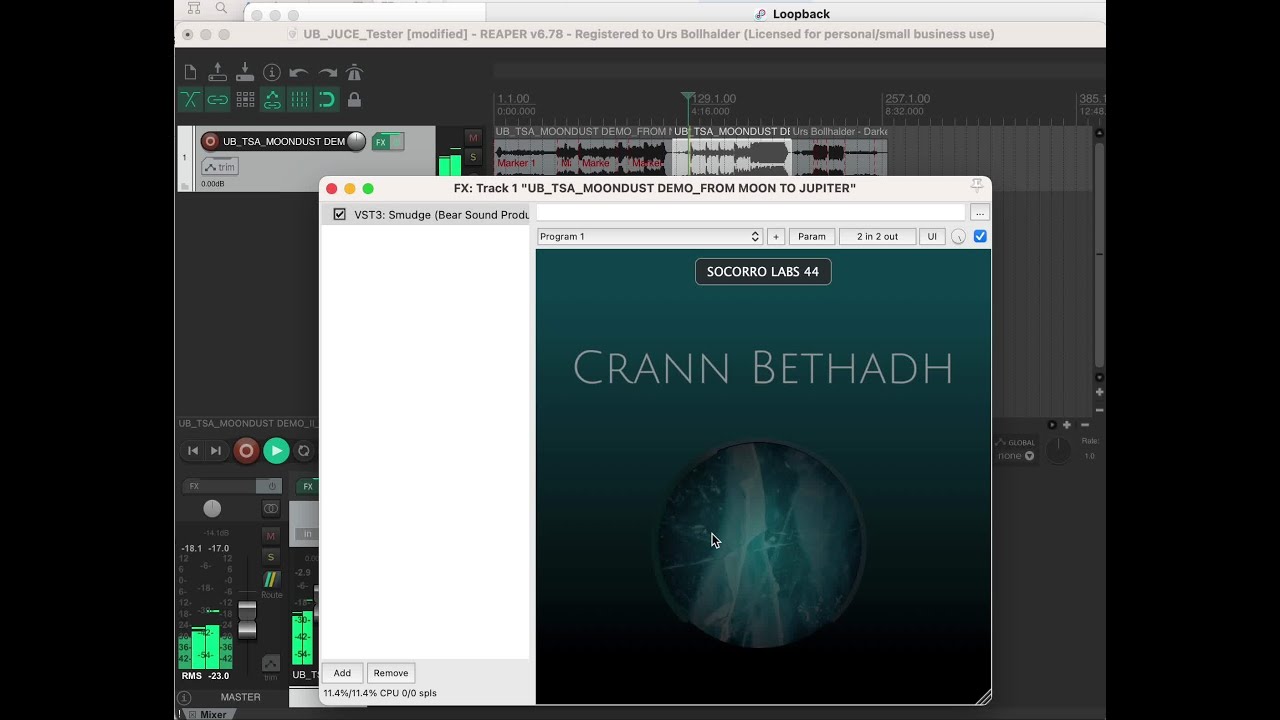Create a new project with the blank-page icon
1280x720 pixels.
coord(190,72)
